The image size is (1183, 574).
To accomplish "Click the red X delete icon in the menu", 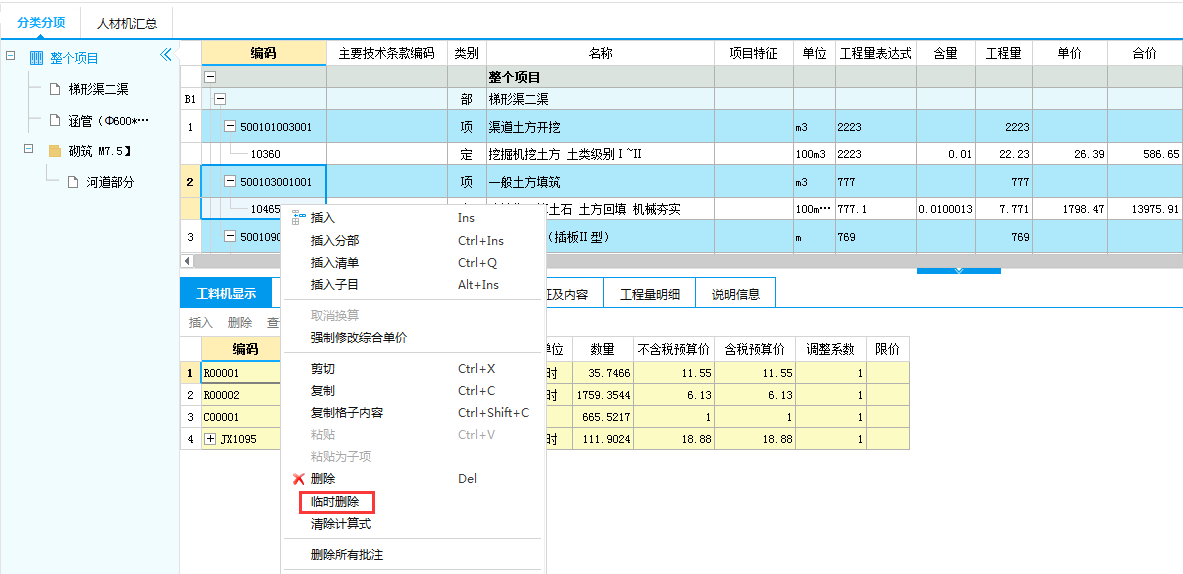I will point(298,479).
